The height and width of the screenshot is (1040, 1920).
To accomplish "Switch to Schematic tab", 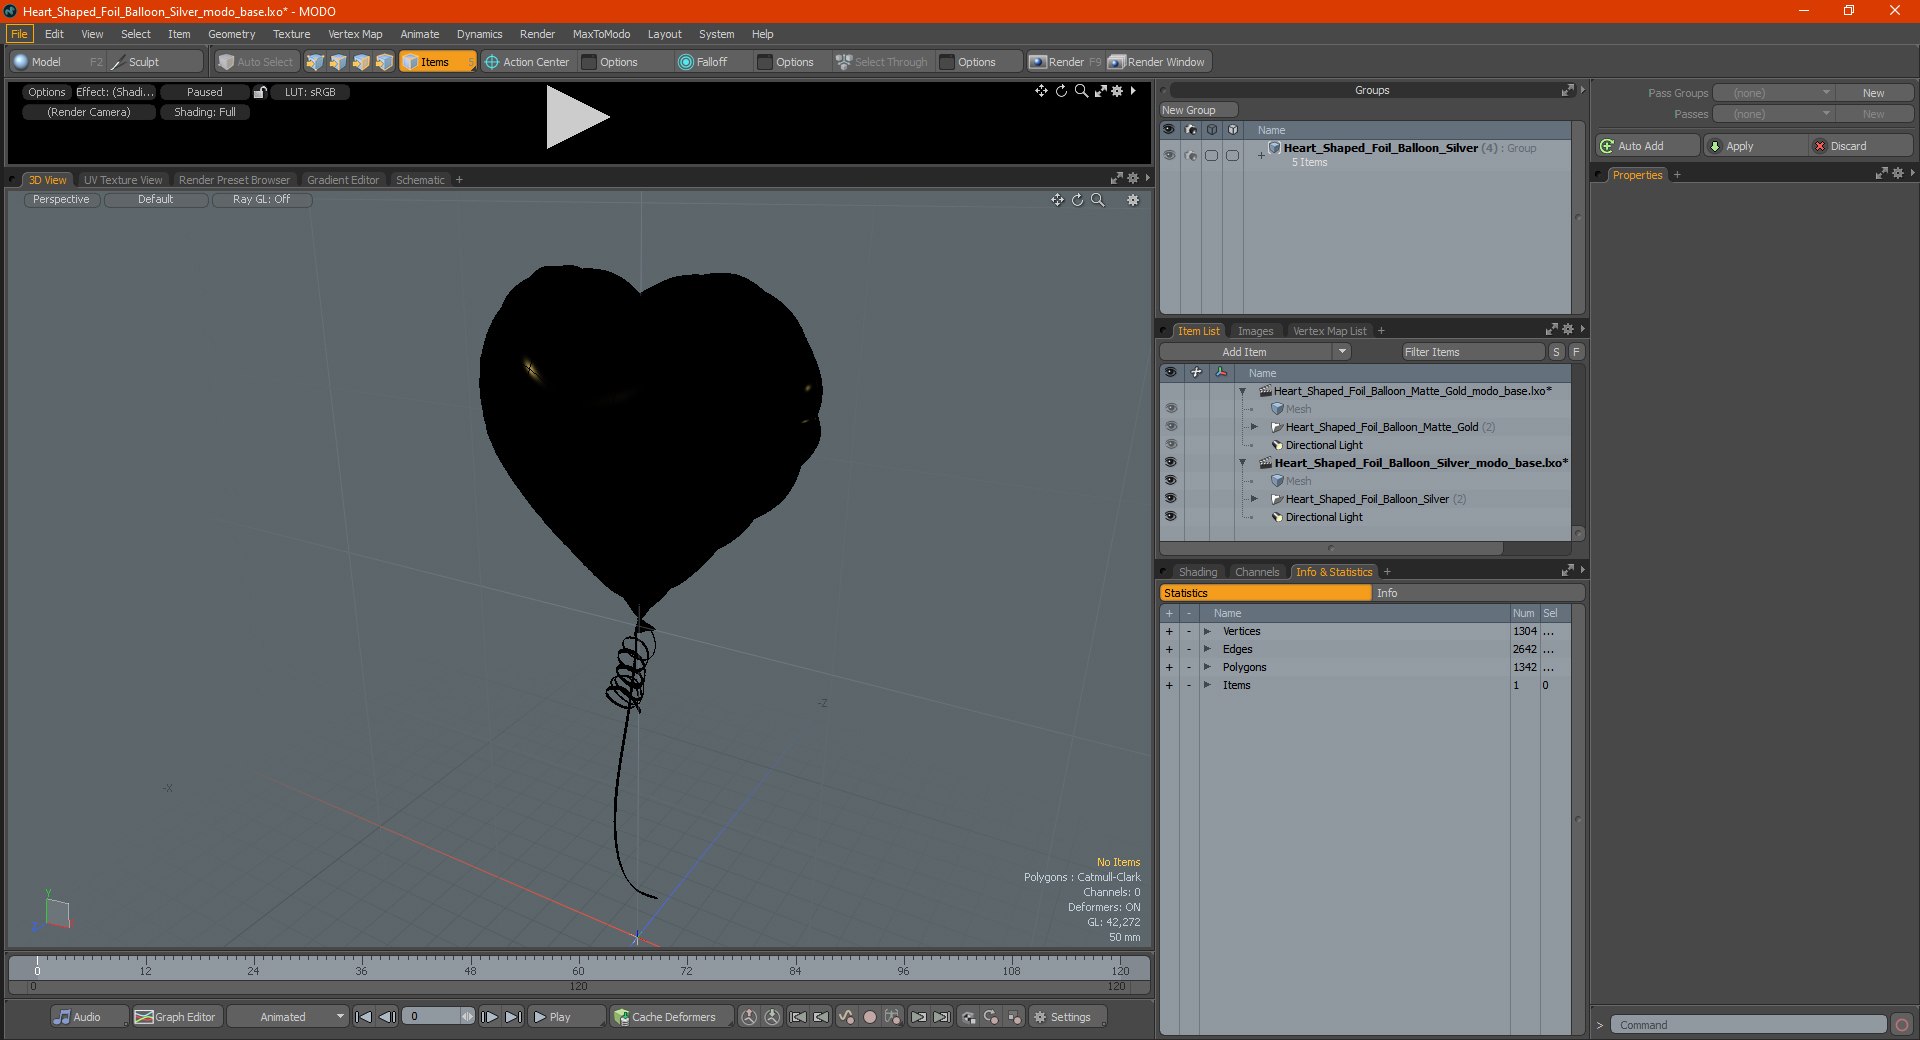I will (420, 180).
